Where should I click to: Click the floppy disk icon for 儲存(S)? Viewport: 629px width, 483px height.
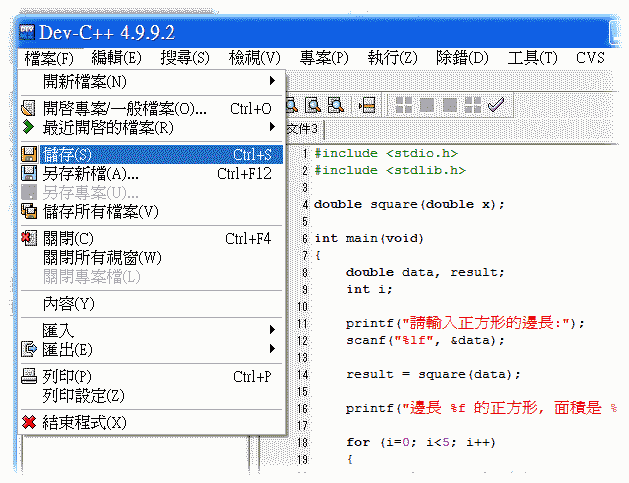tap(29, 154)
